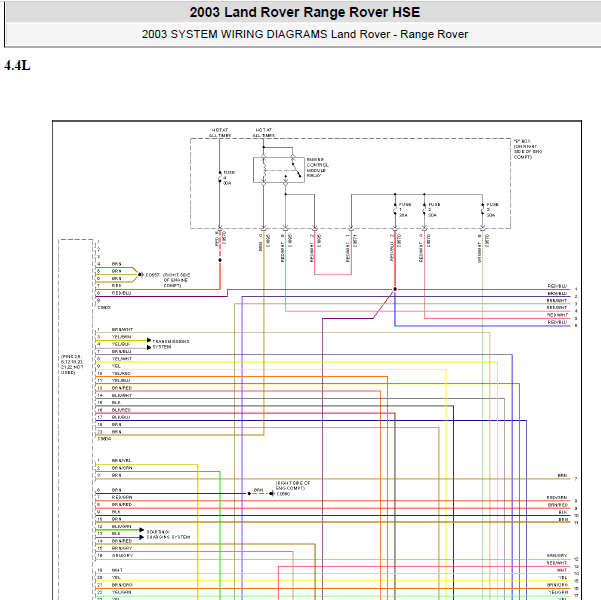Click the Fuse 3 label in E-Box
Screen dimensions: 601x600
492,210
